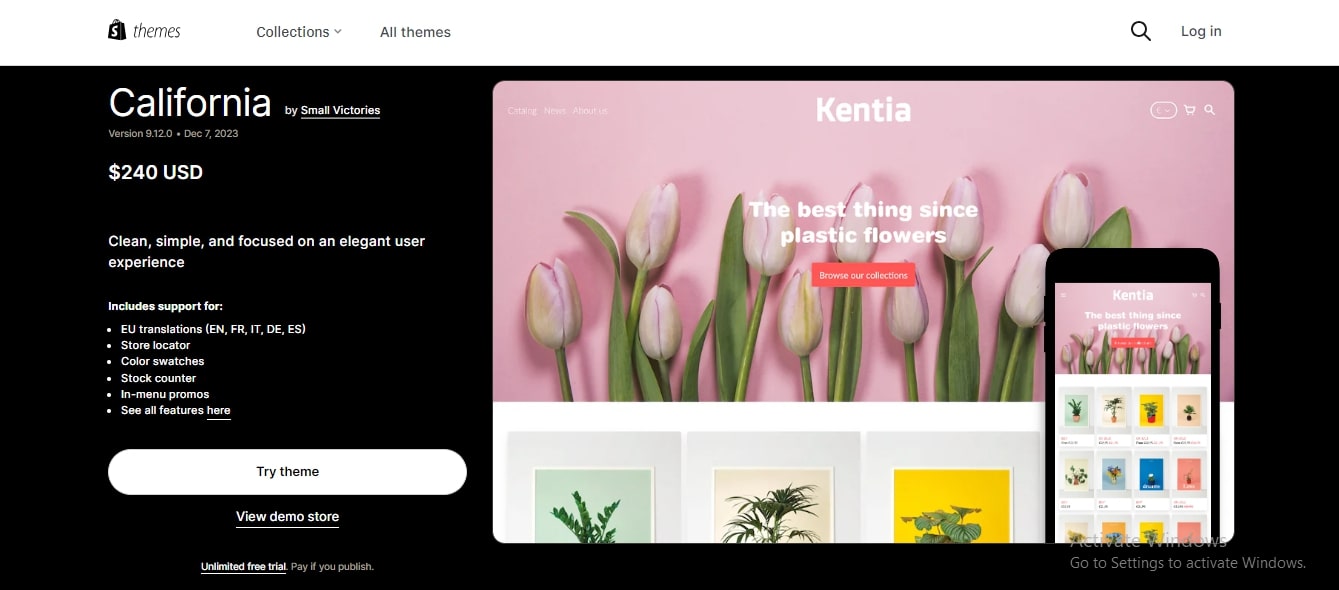This screenshot has height=590, width=1339.
Task: Open the search magnifier icon in header
Action: click(x=1140, y=31)
